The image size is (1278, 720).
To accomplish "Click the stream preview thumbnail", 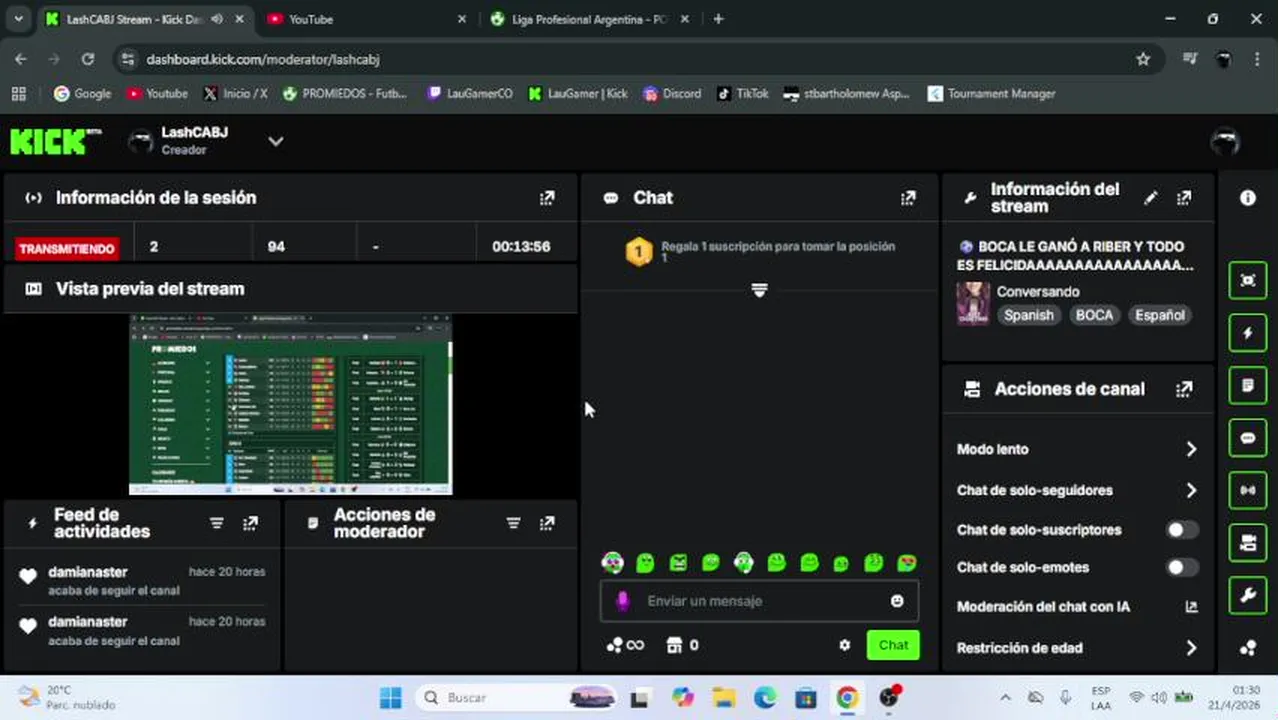I will coord(290,404).
